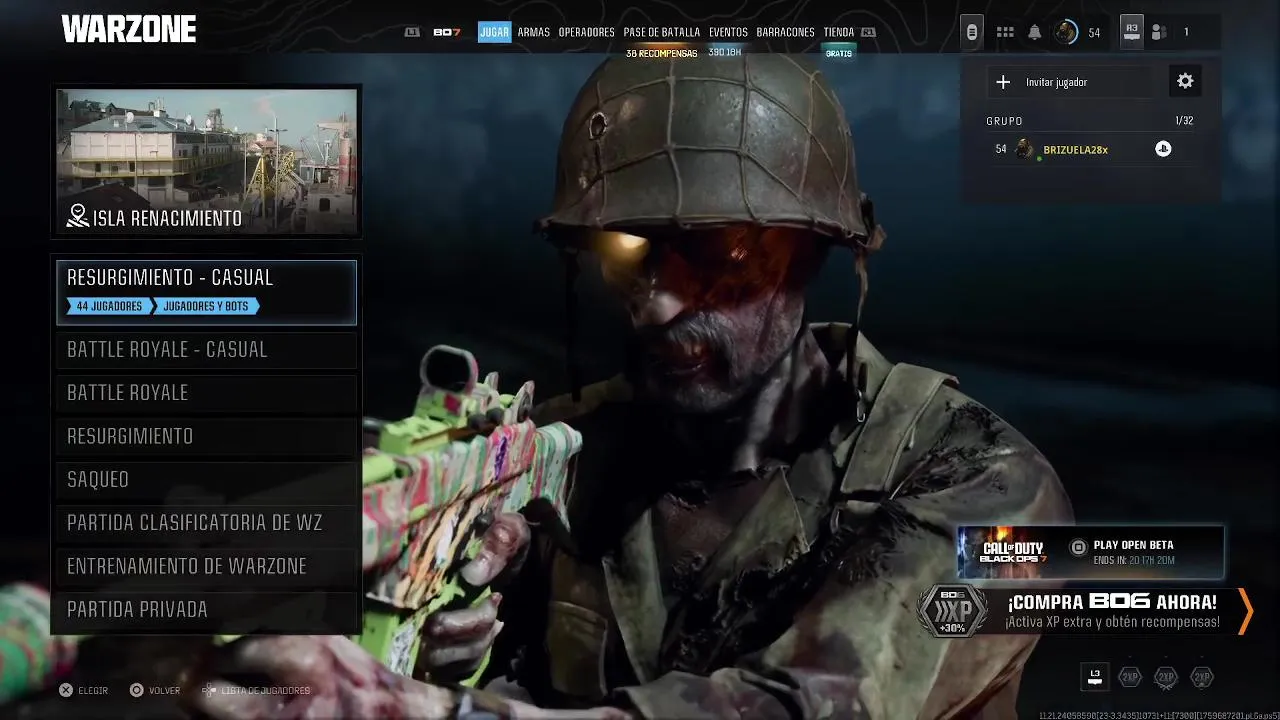Click BRIZUELA28x operator avatar icon
Image resolution: width=1280 pixels, height=720 pixels.
coord(1024,149)
